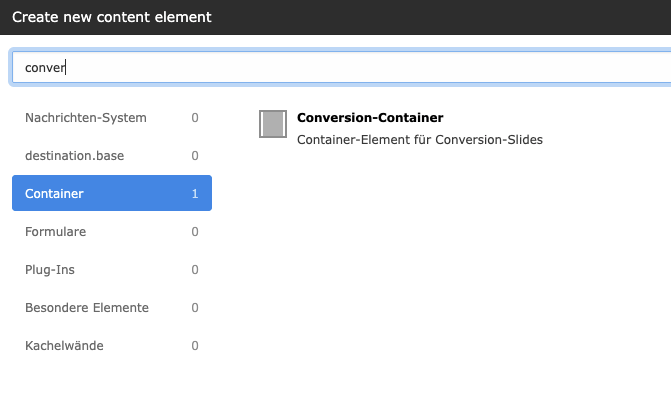Click the count badge next to Container
Image resolution: width=671 pixels, height=403 pixels.
click(195, 194)
